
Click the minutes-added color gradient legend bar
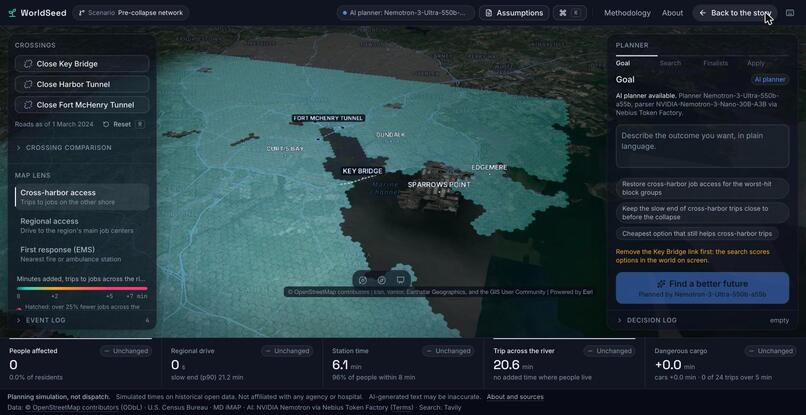(82, 289)
